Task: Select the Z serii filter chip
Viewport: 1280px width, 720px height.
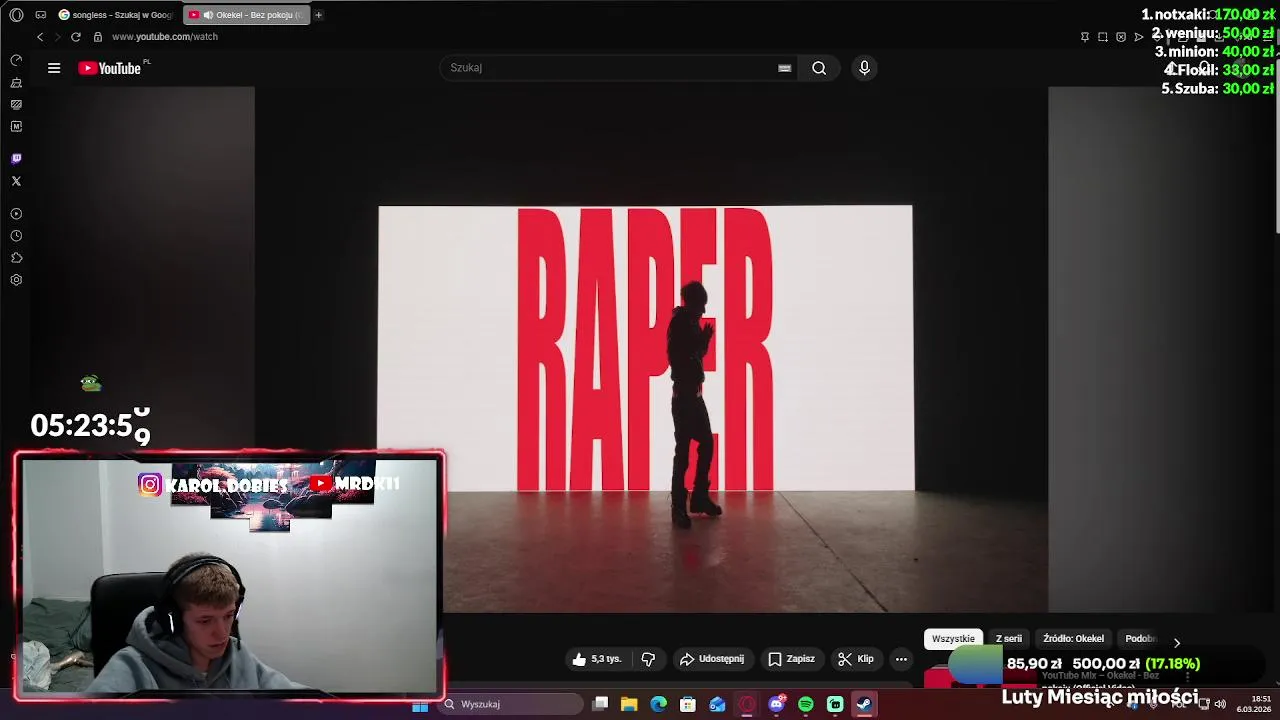Action: (x=1009, y=639)
